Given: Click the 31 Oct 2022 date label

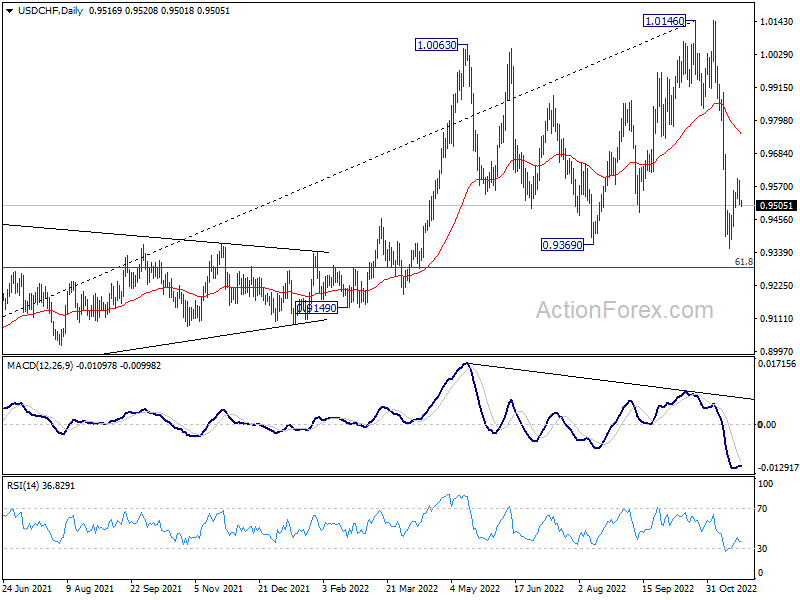Looking at the screenshot, I should pyautogui.click(x=731, y=589).
